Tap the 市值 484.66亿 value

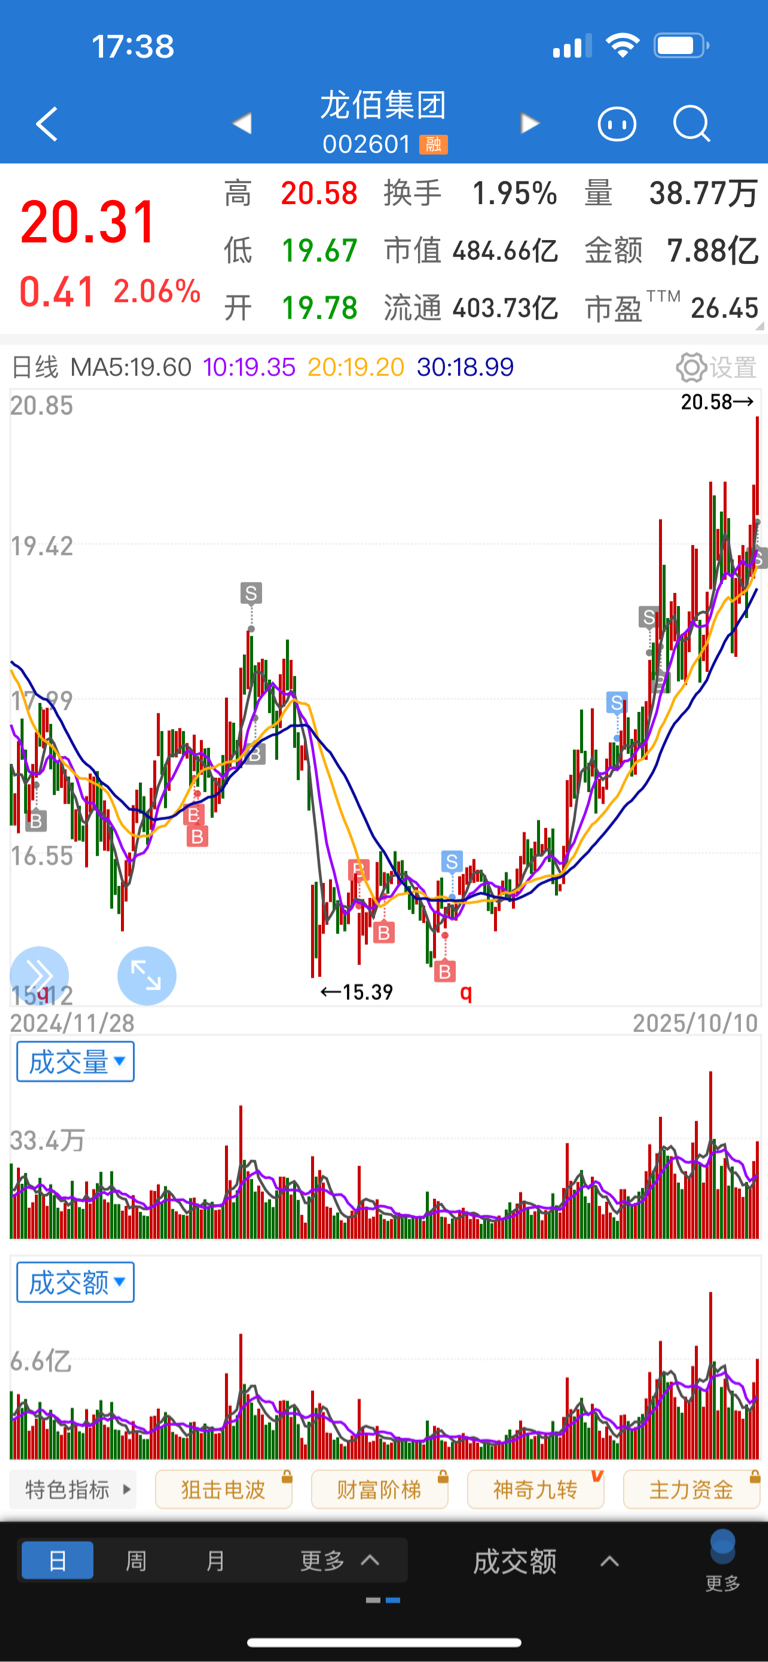(x=505, y=250)
